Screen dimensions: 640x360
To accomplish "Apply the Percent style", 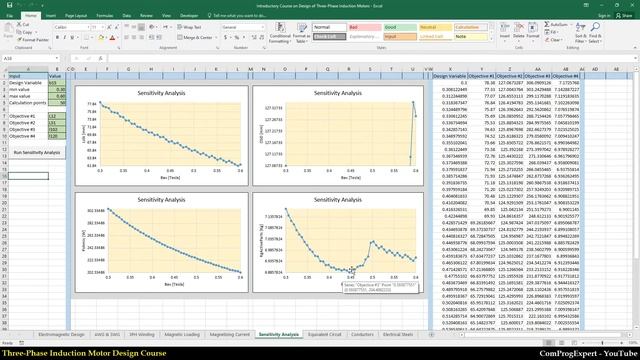I will [x=236, y=38].
